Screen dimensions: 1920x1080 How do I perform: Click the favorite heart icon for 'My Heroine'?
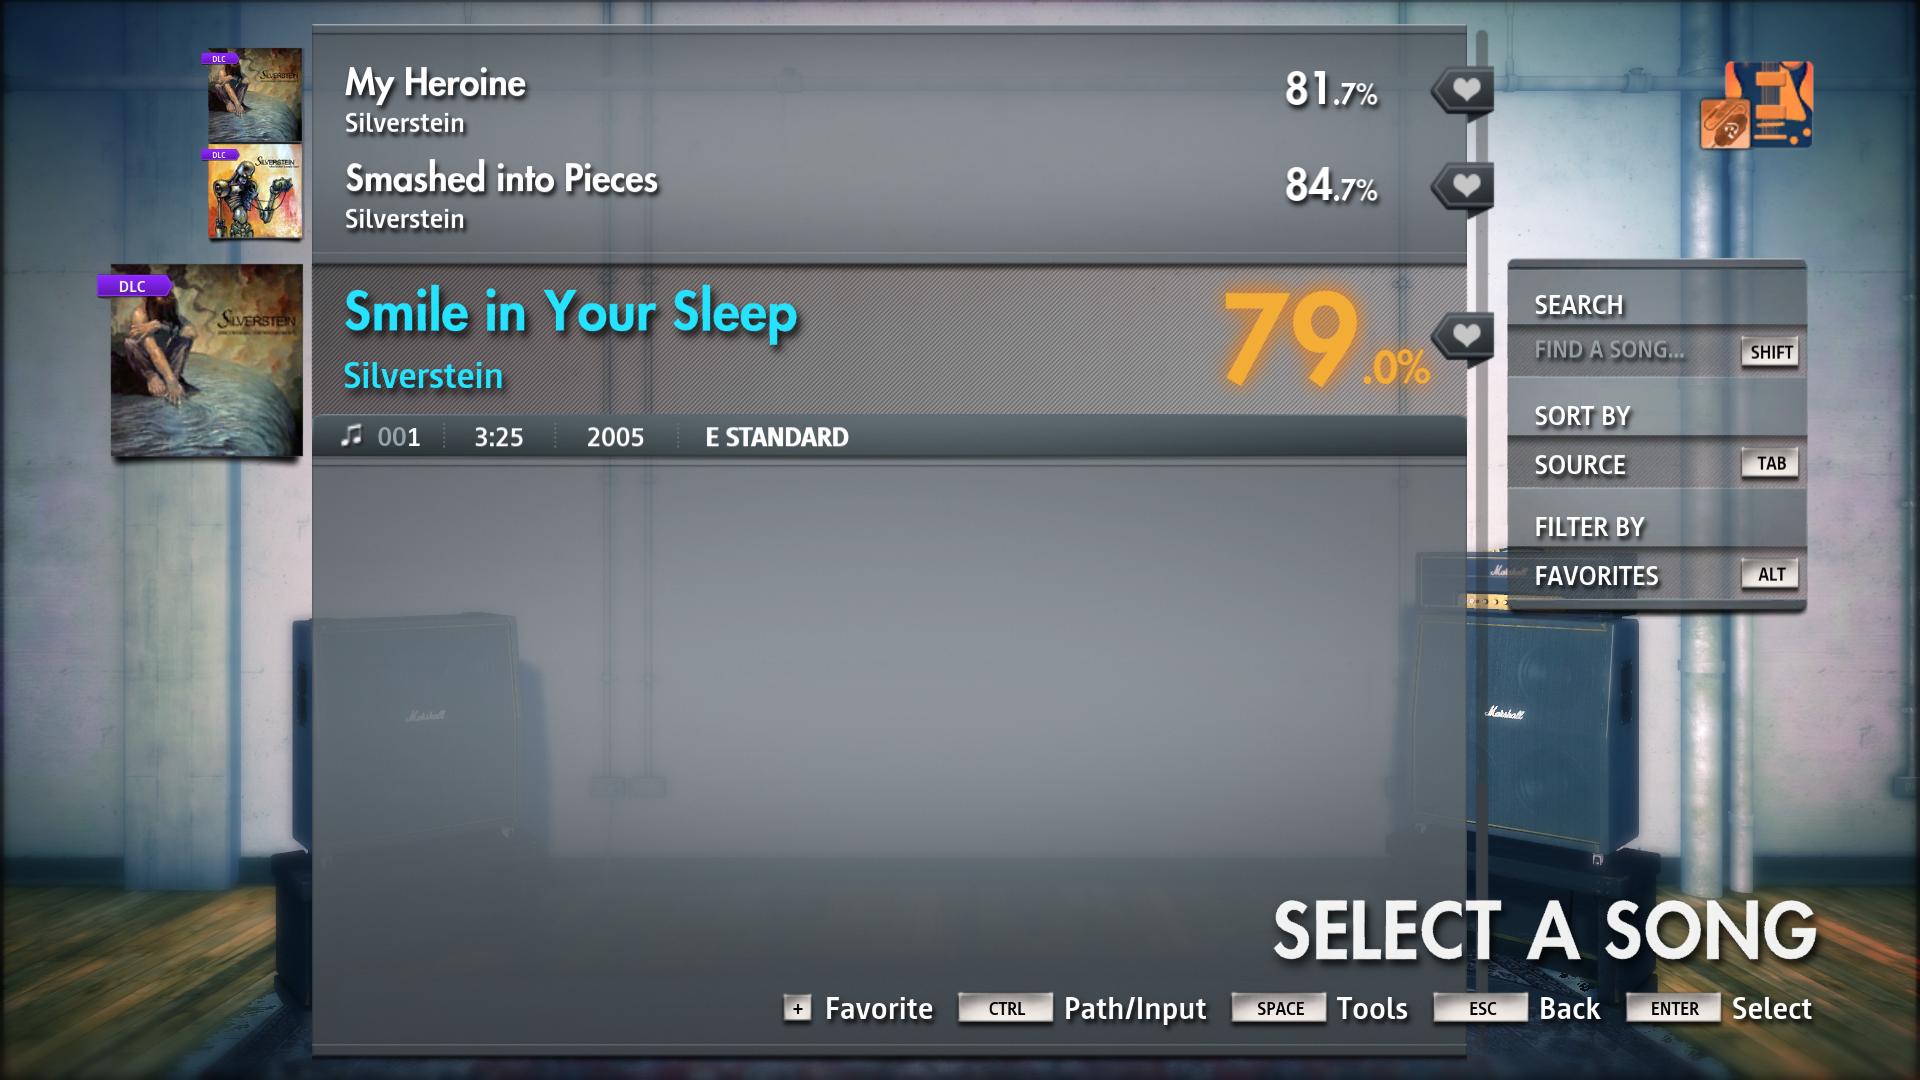tap(1460, 90)
